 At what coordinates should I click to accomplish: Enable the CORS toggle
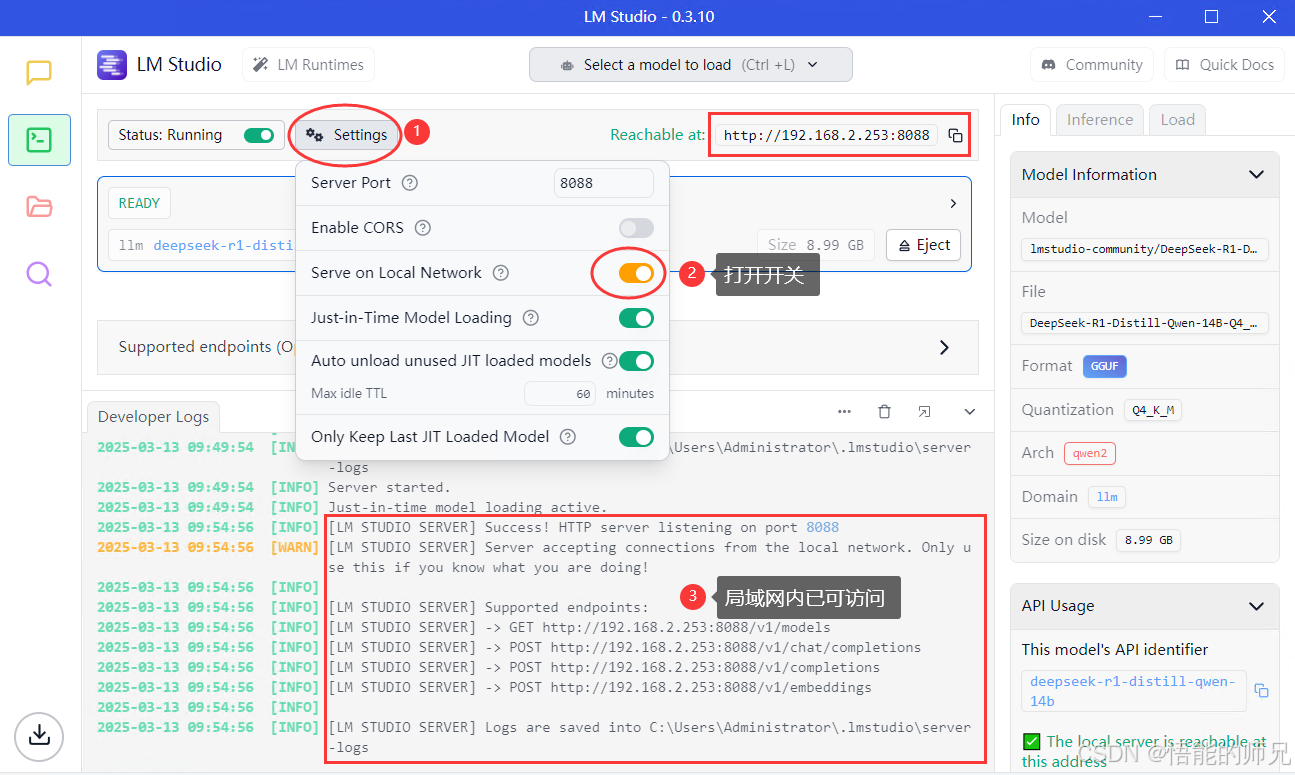[636, 228]
